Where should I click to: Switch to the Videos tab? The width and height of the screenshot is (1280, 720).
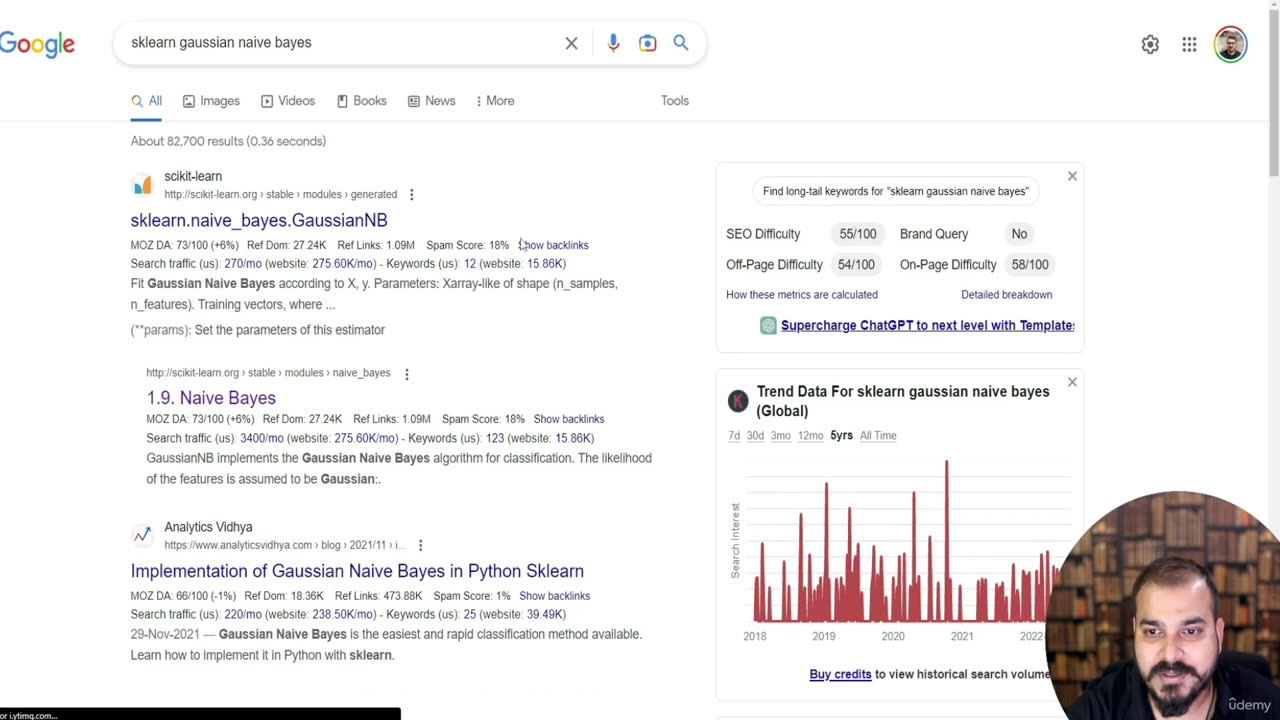(x=288, y=101)
